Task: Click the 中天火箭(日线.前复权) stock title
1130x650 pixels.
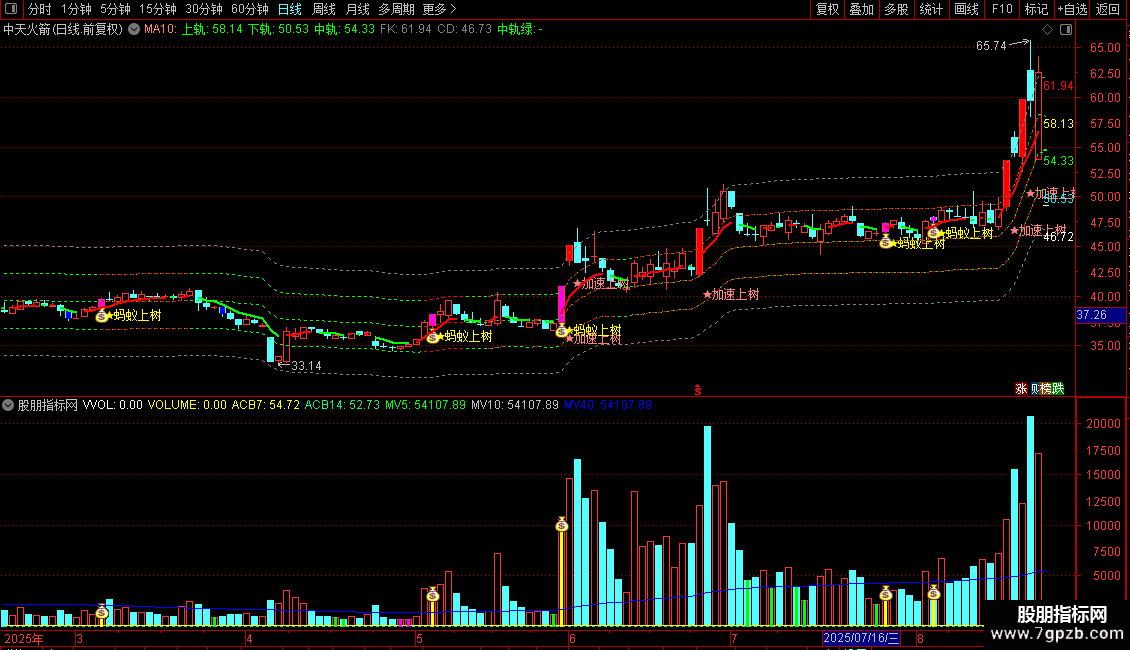Action: point(63,30)
